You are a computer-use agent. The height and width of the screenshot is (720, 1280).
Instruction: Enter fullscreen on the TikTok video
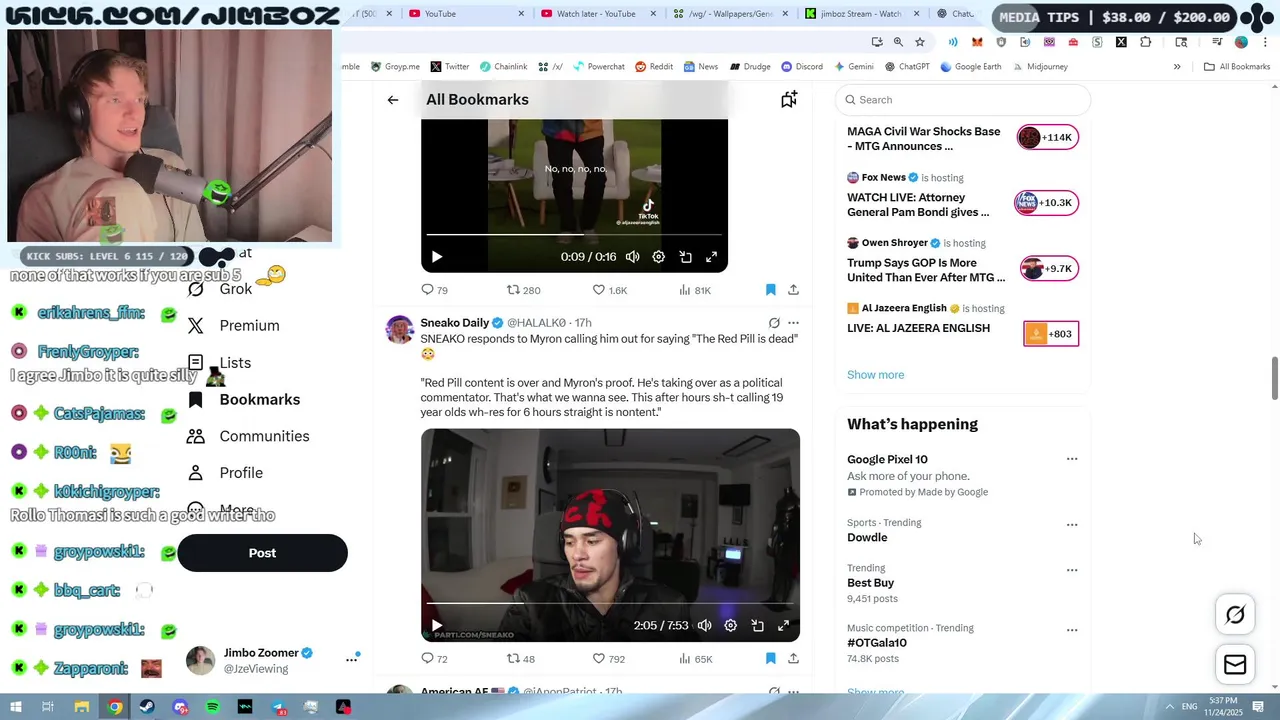click(x=711, y=257)
